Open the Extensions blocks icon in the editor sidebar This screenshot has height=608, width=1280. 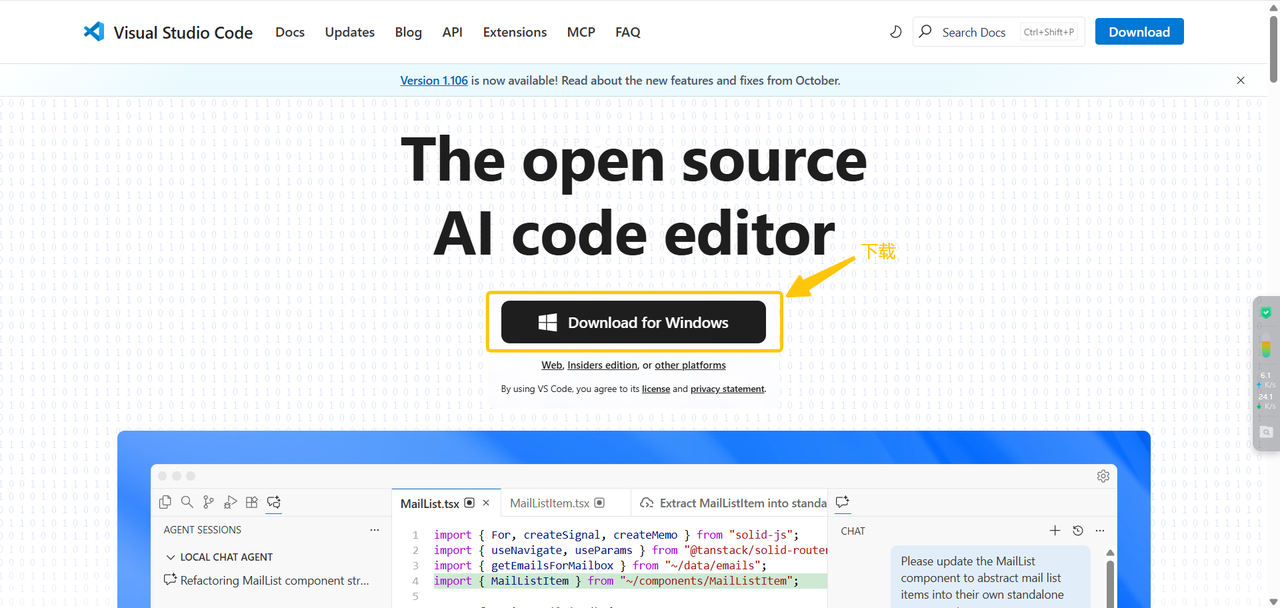pyautogui.click(x=252, y=502)
